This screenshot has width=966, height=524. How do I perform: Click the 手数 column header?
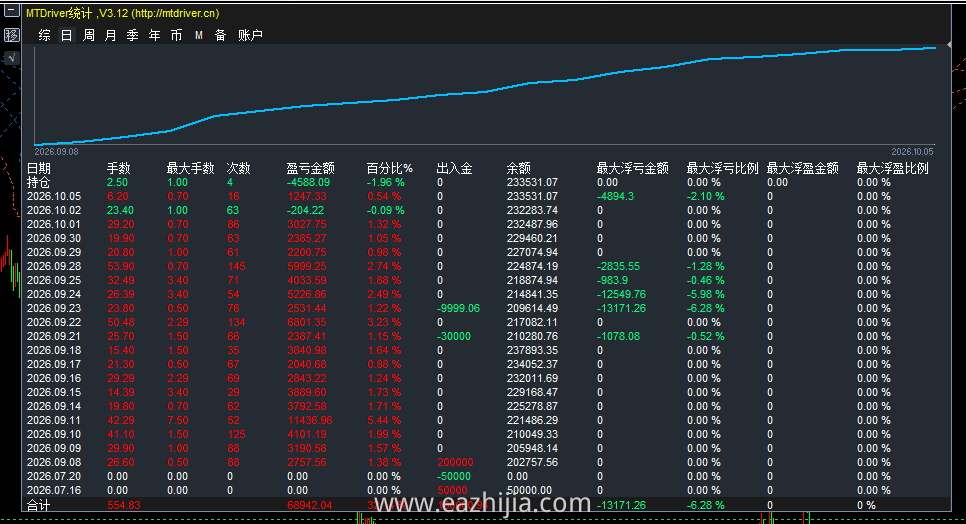[119, 168]
